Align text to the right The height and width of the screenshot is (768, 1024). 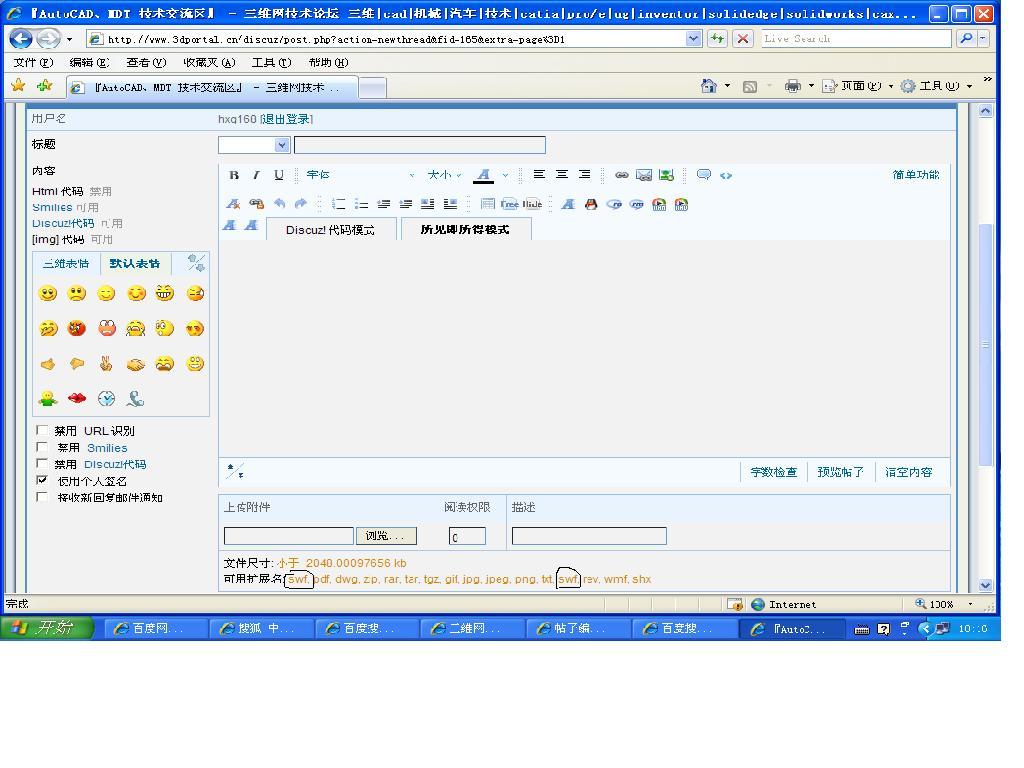pos(584,174)
